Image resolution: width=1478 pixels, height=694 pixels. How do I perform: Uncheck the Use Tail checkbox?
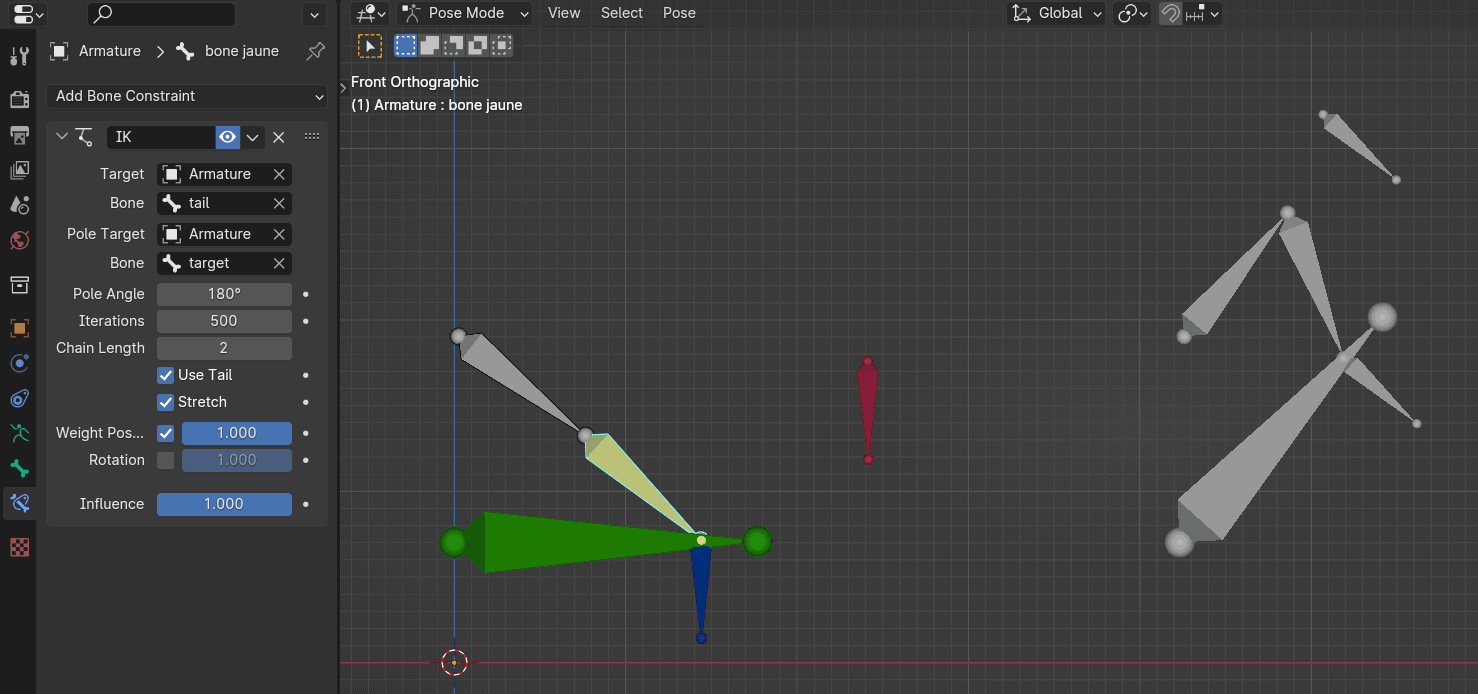(x=164, y=375)
